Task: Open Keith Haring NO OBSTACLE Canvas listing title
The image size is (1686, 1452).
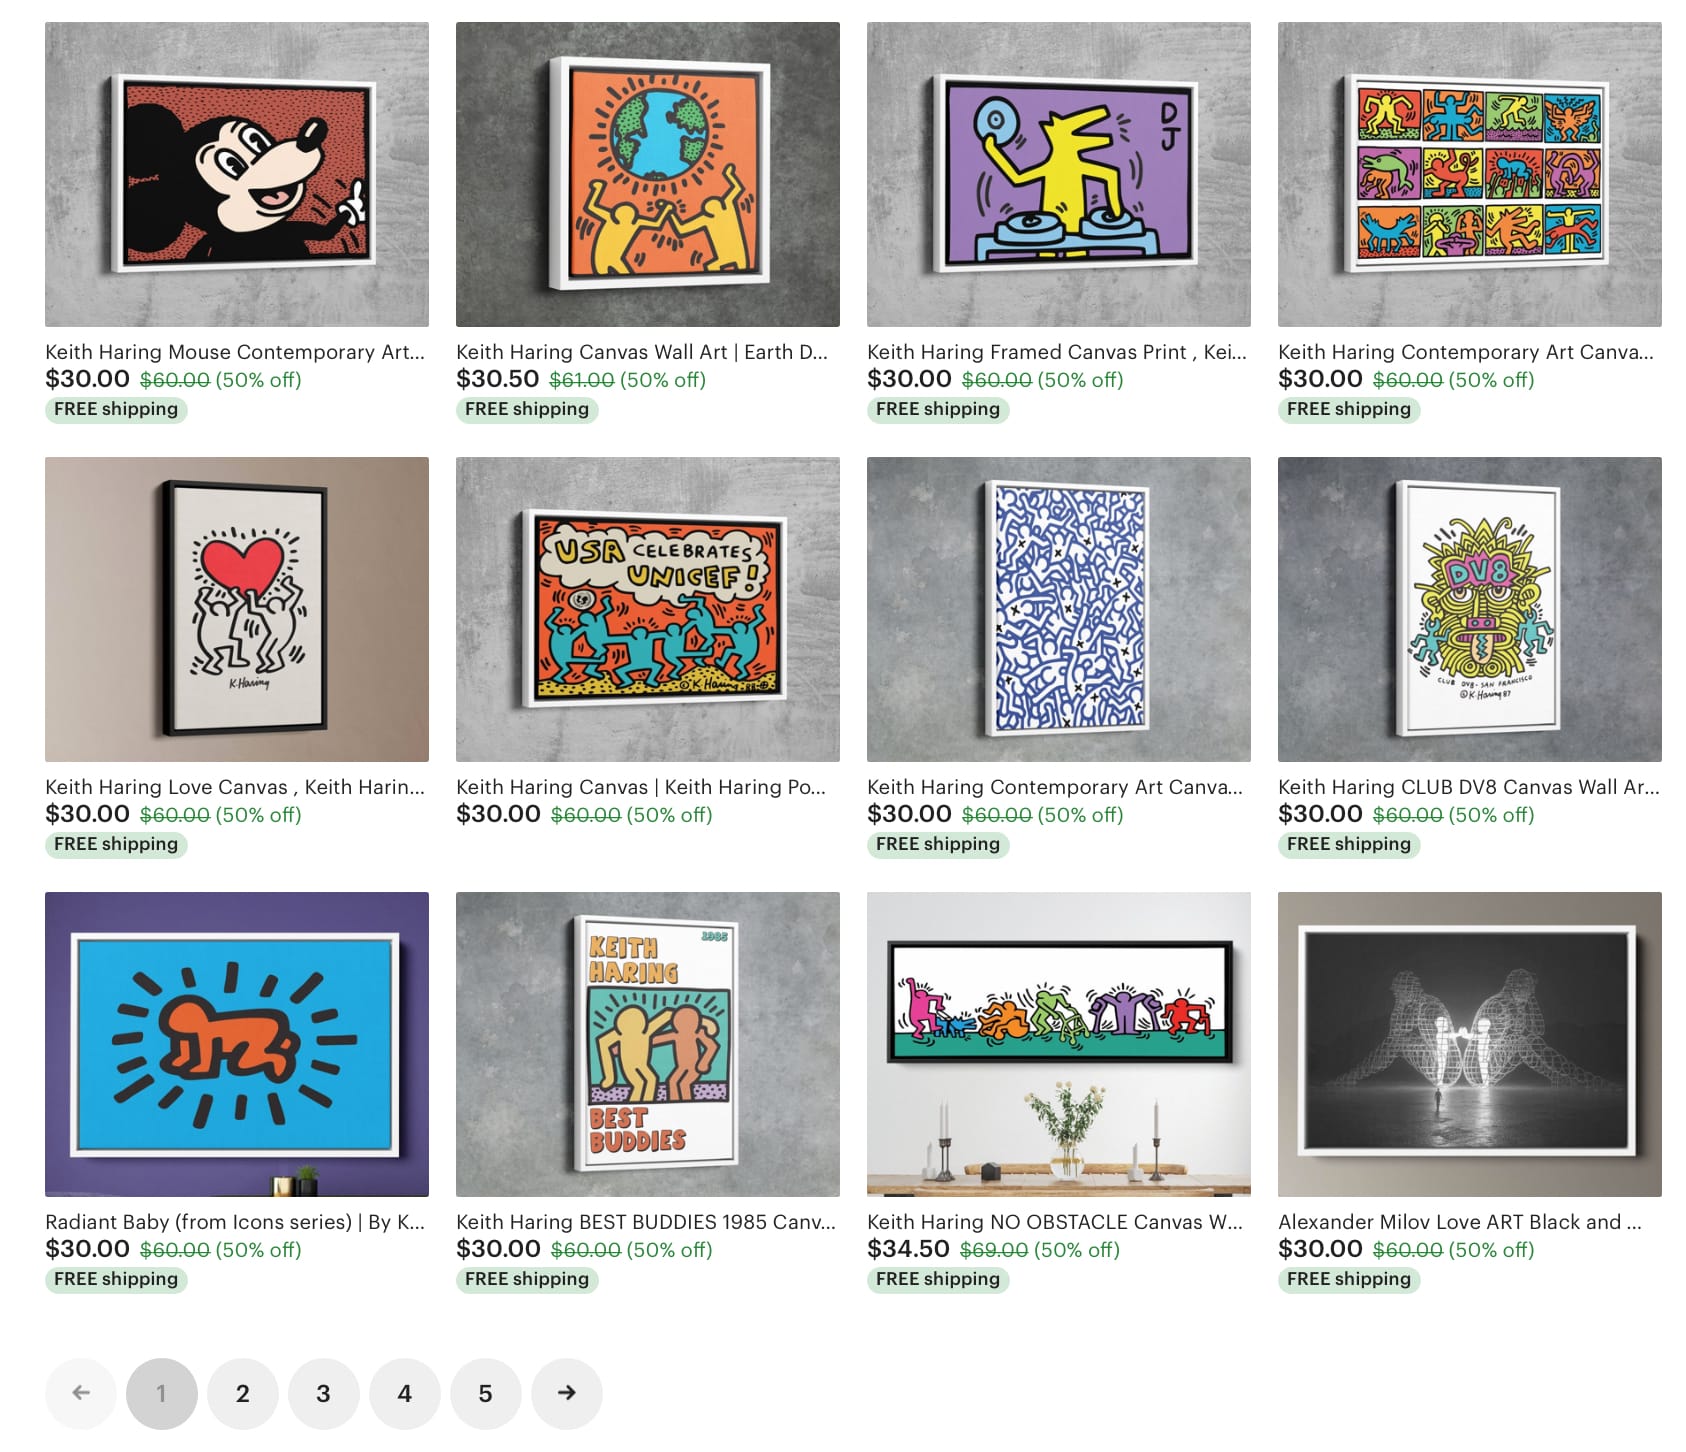Action: pyautogui.click(x=1055, y=1222)
